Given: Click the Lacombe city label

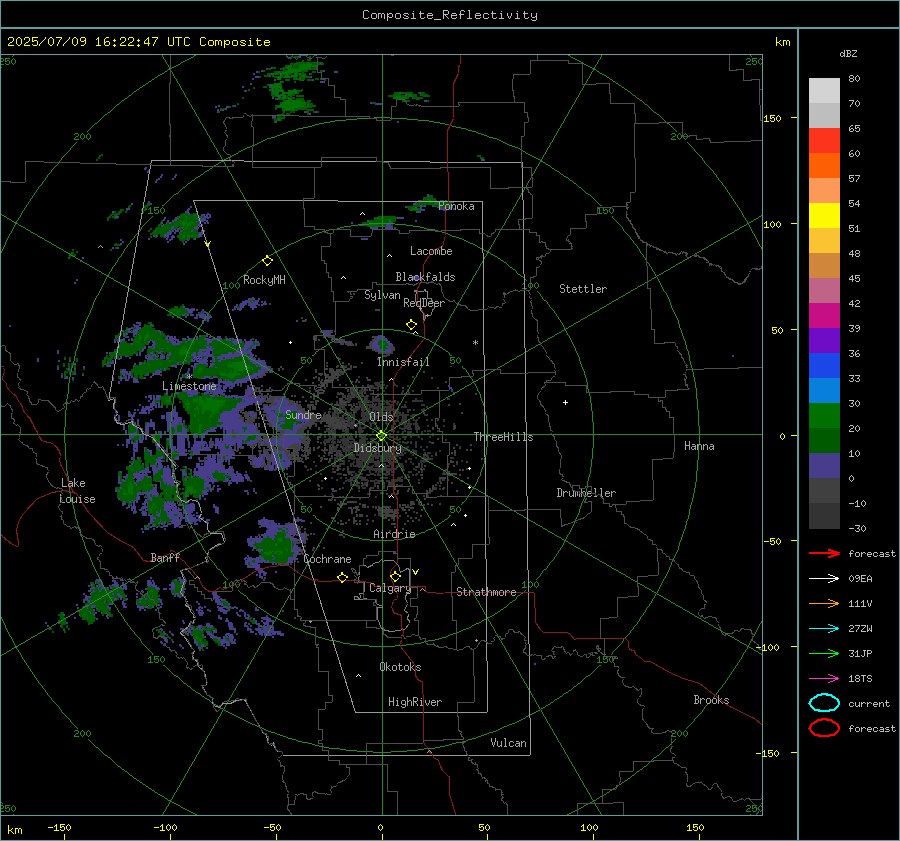Looking at the screenshot, I should pyautogui.click(x=431, y=251).
